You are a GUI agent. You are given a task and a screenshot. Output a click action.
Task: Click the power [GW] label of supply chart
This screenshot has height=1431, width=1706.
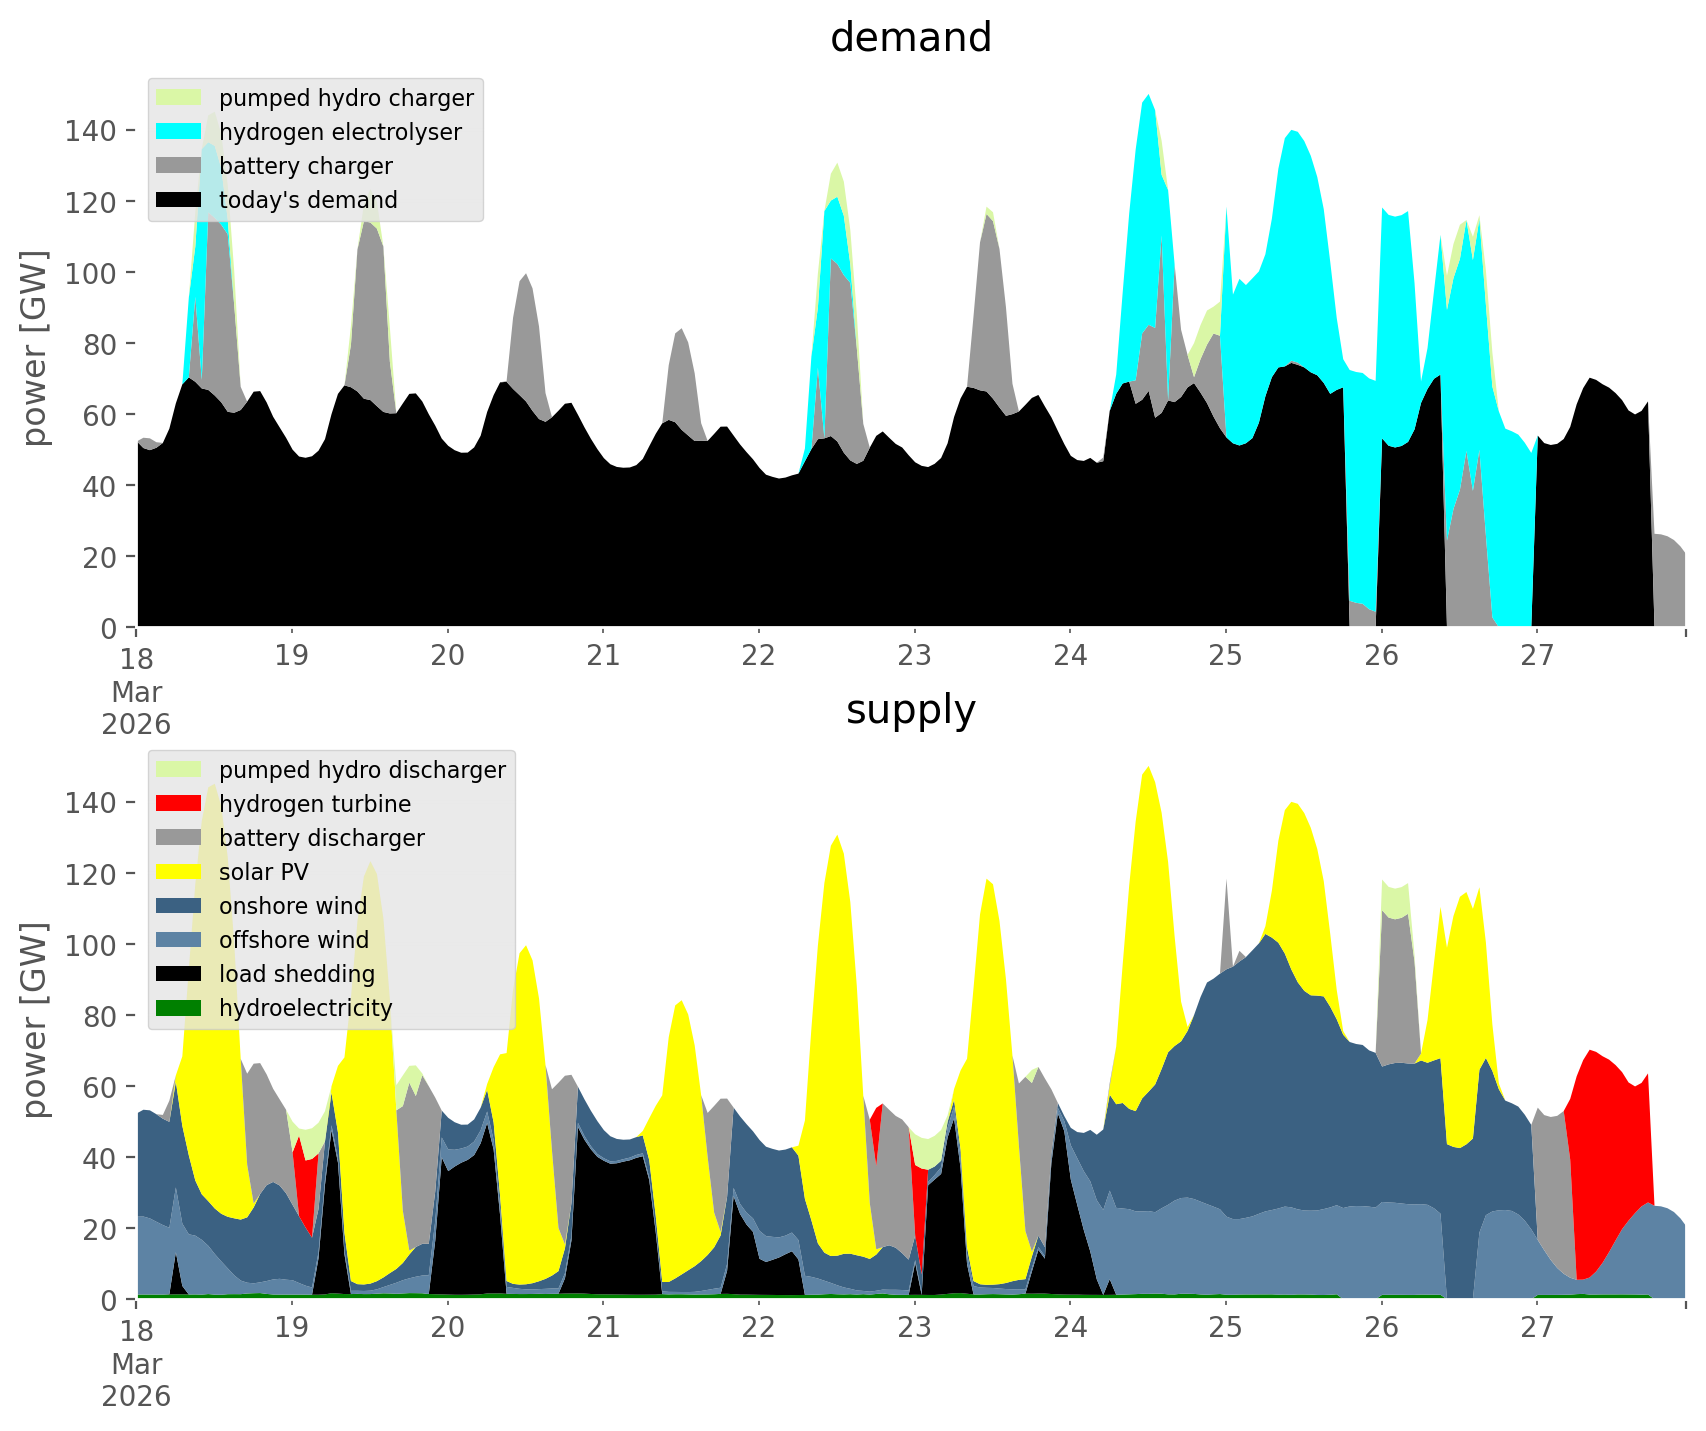coord(35,1020)
